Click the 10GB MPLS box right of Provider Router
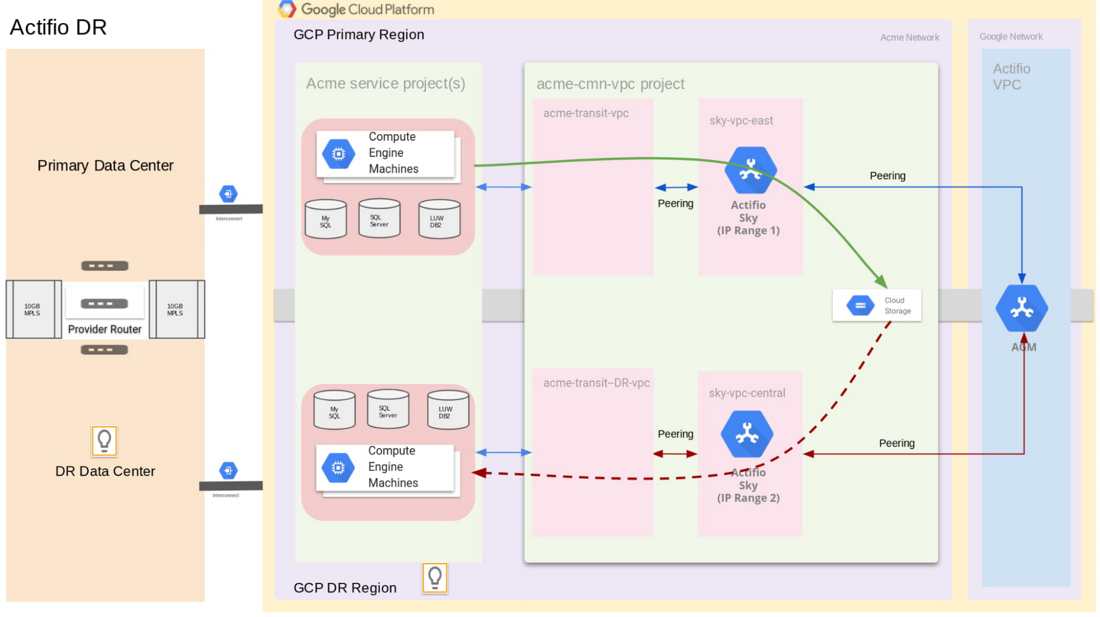Viewport: 1100px width, 617px height. (177, 309)
